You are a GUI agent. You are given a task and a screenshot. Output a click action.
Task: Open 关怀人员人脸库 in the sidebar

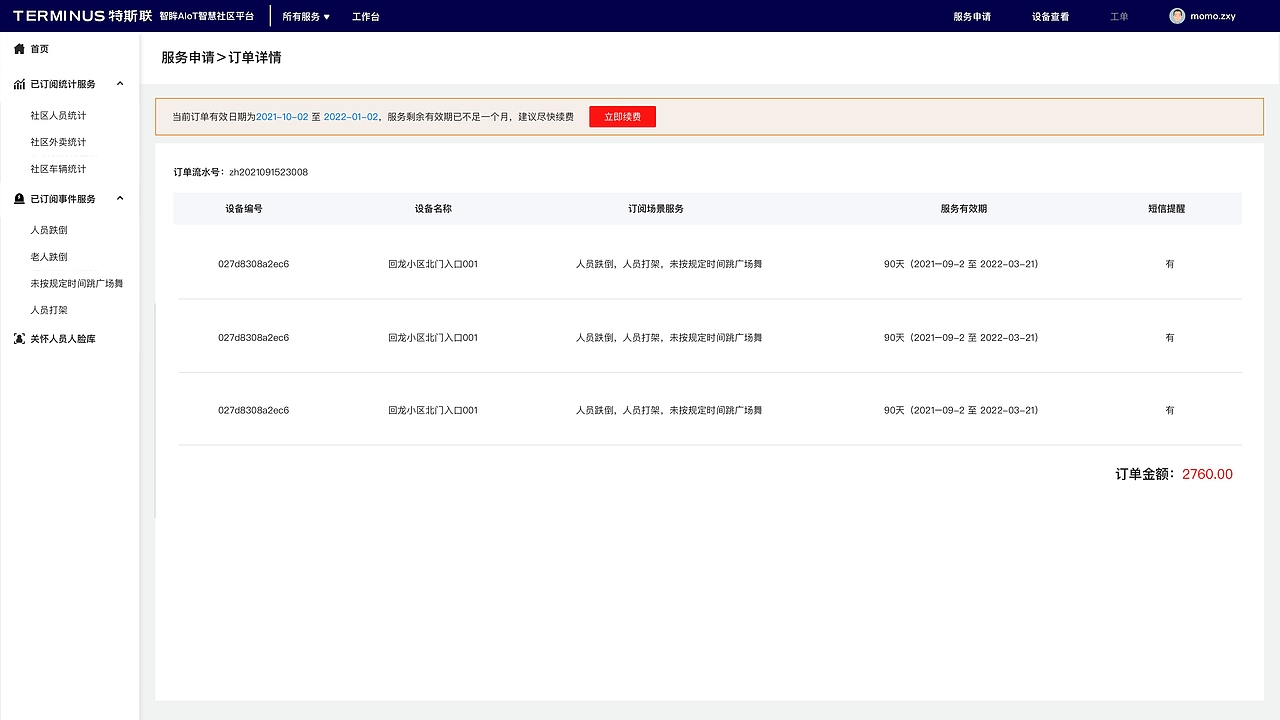tap(63, 339)
